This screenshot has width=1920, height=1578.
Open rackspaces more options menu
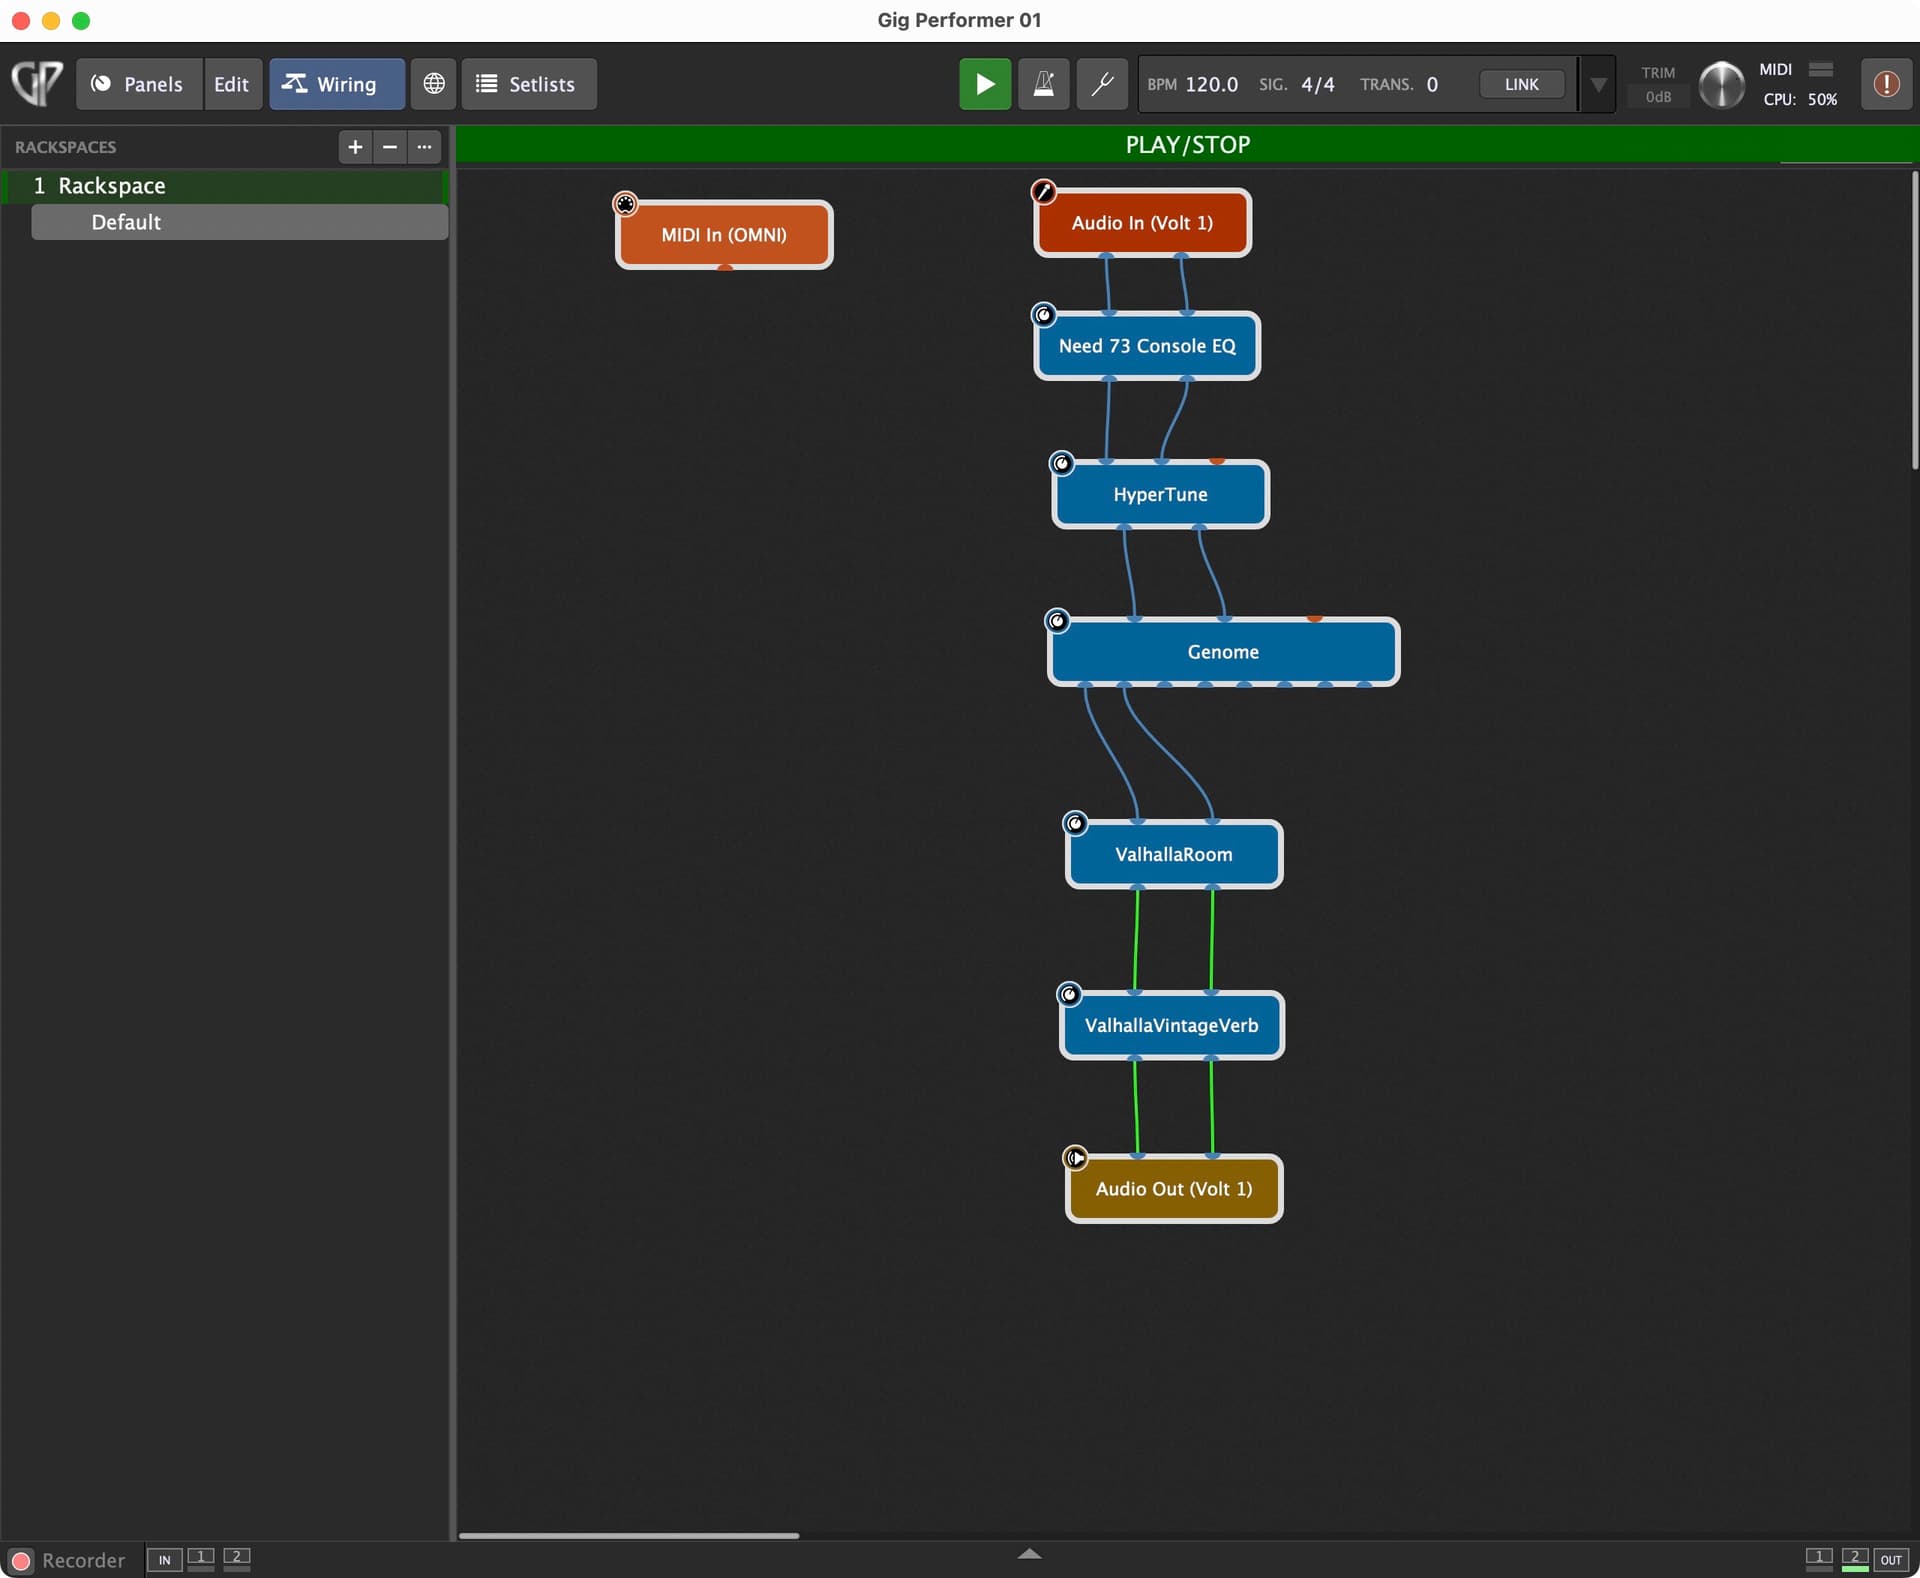425,147
